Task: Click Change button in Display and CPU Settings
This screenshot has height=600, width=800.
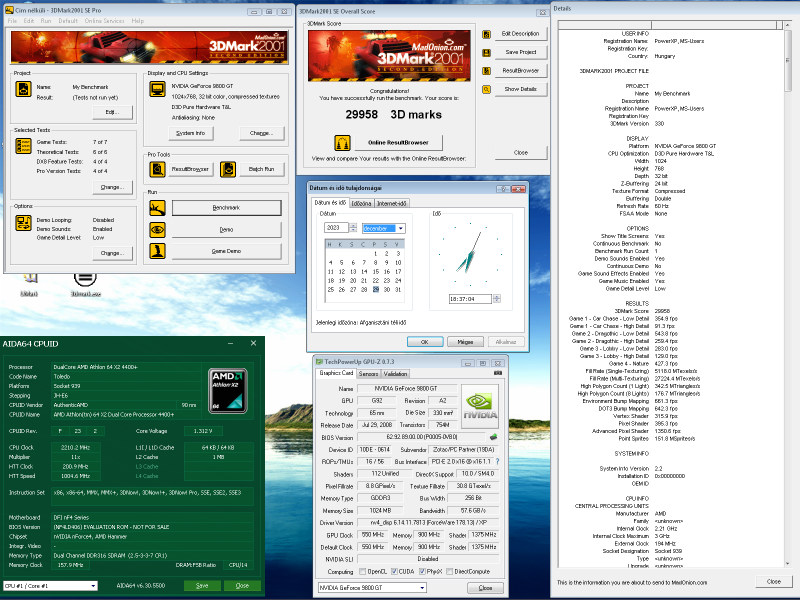Action: click(262, 133)
